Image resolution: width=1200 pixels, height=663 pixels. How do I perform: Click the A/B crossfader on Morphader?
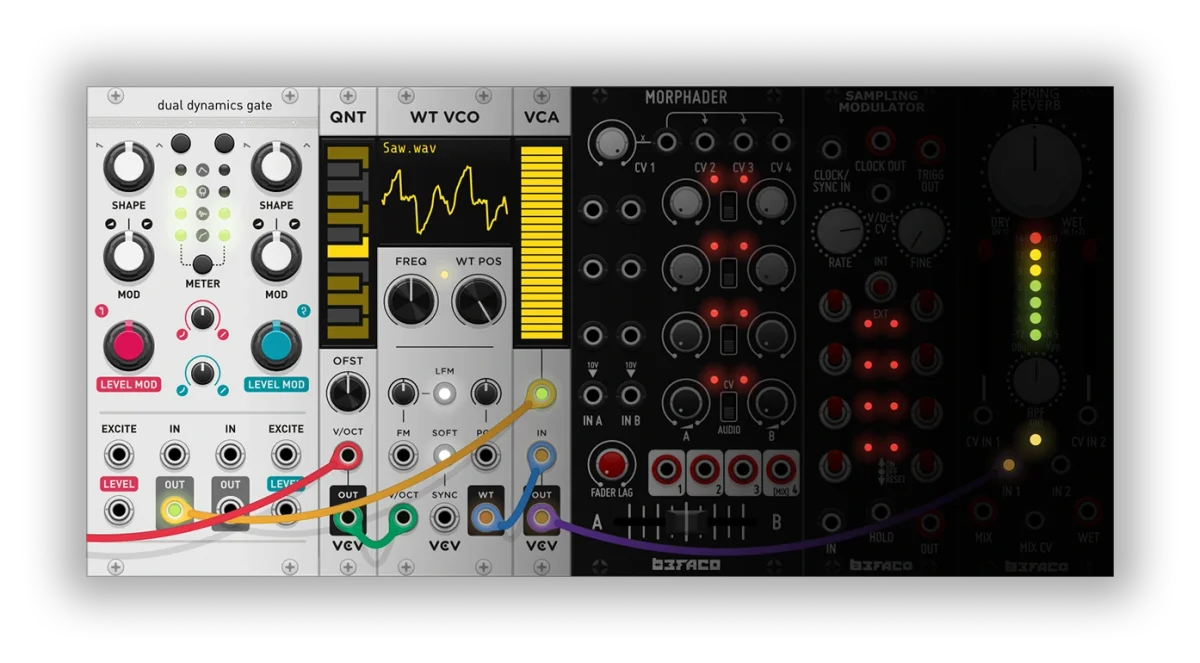(x=686, y=520)
